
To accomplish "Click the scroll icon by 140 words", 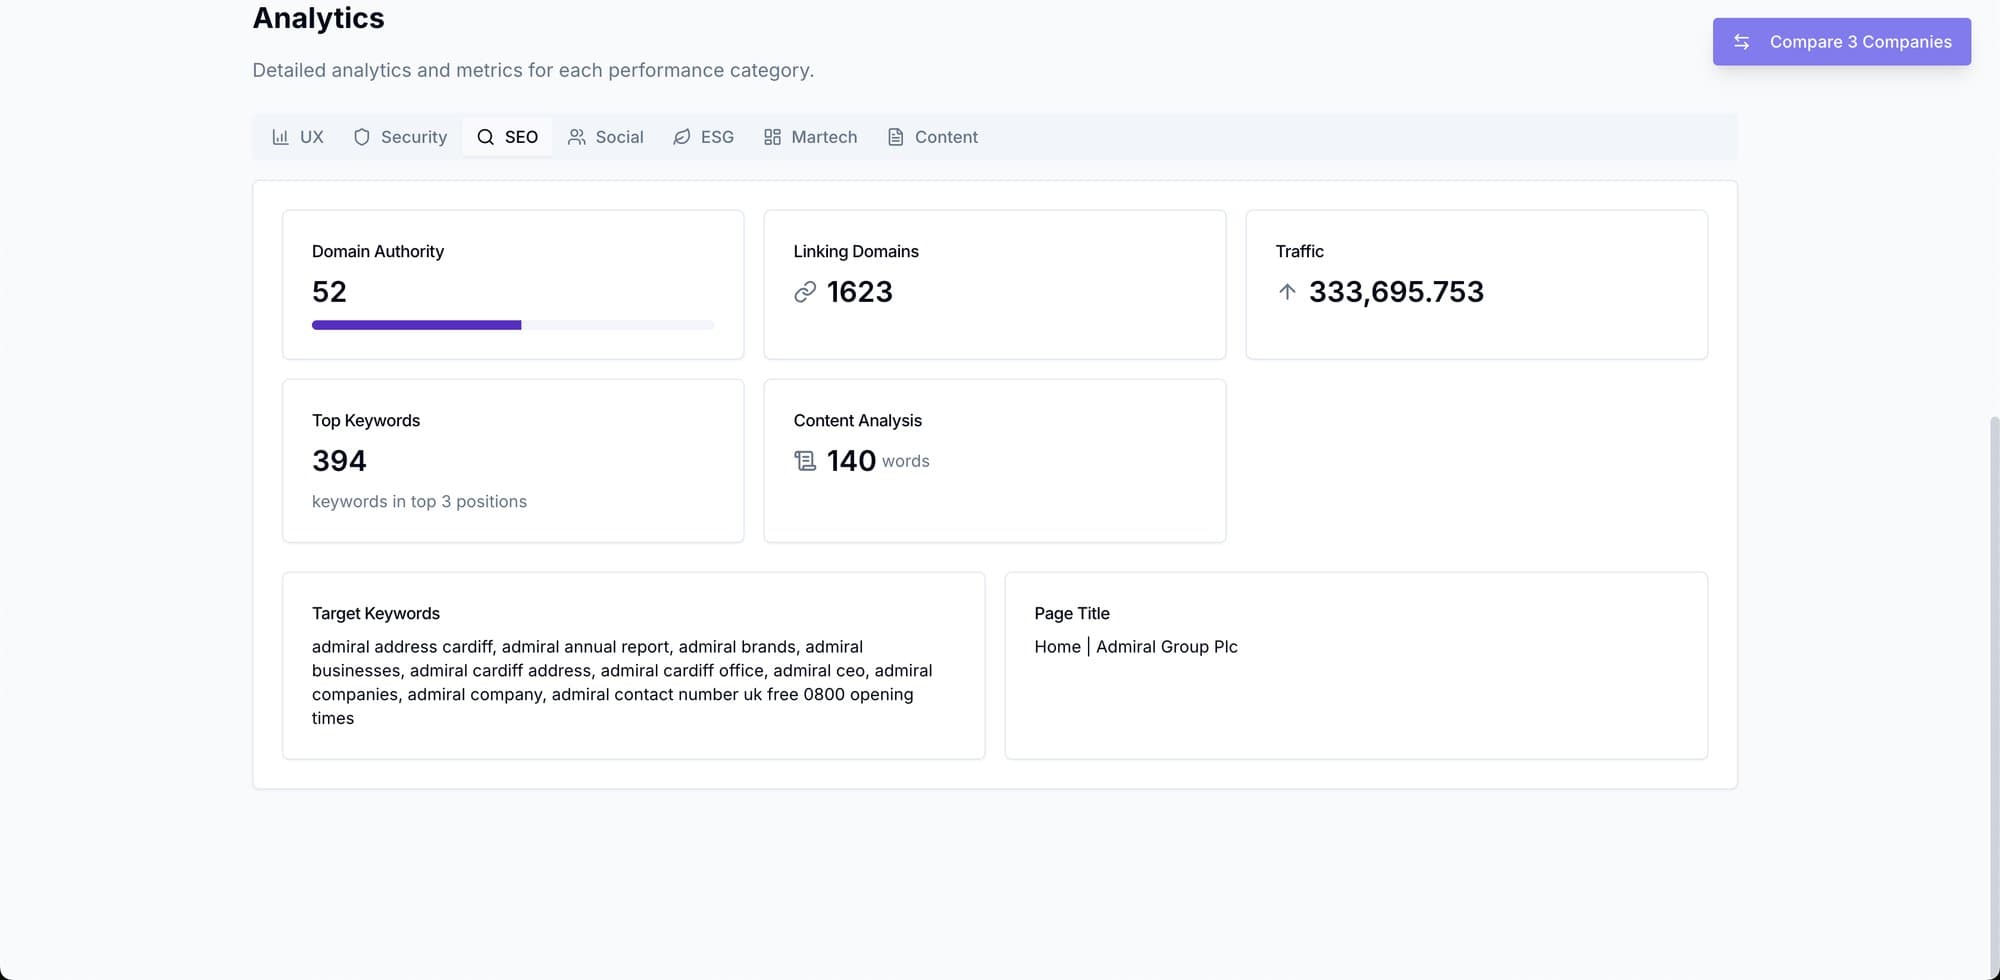I will [805, 461].
